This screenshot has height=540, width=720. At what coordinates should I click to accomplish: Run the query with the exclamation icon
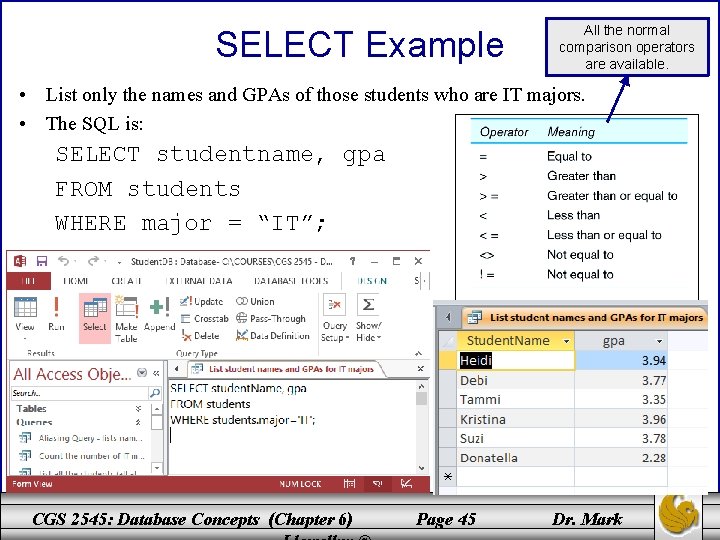56,315
